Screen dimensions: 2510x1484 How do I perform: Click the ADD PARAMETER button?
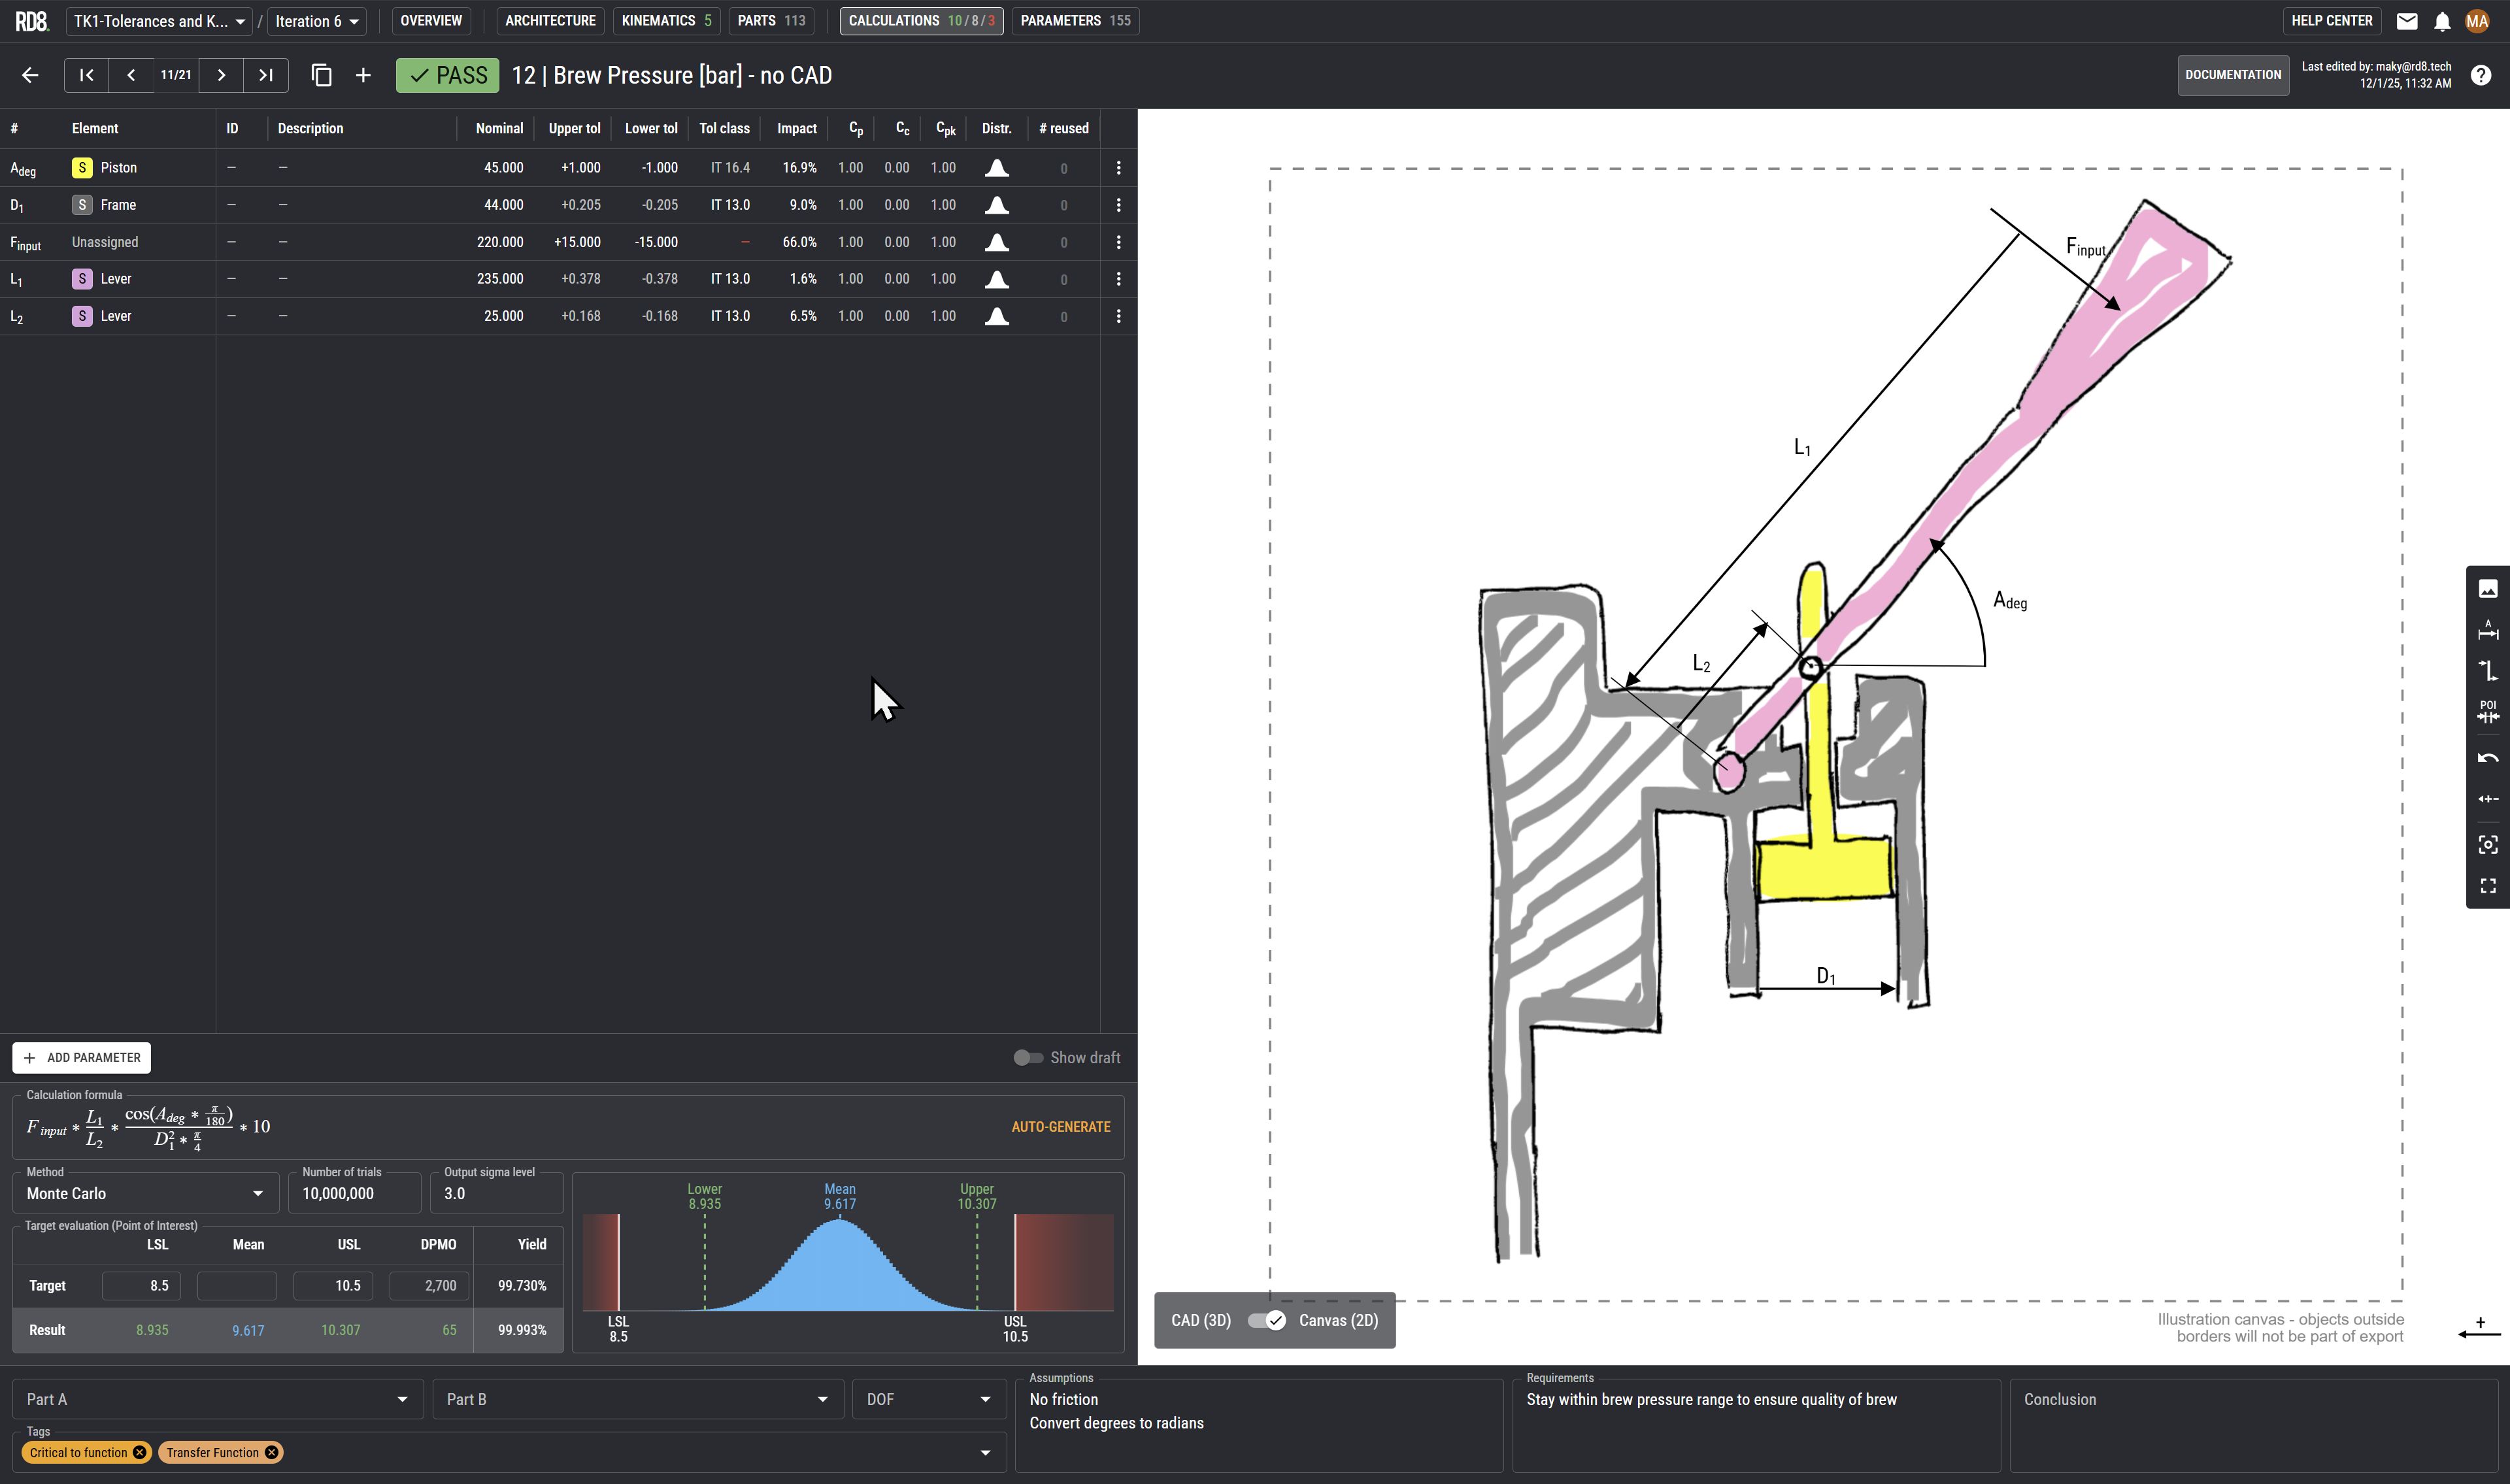coord(82,1057)
